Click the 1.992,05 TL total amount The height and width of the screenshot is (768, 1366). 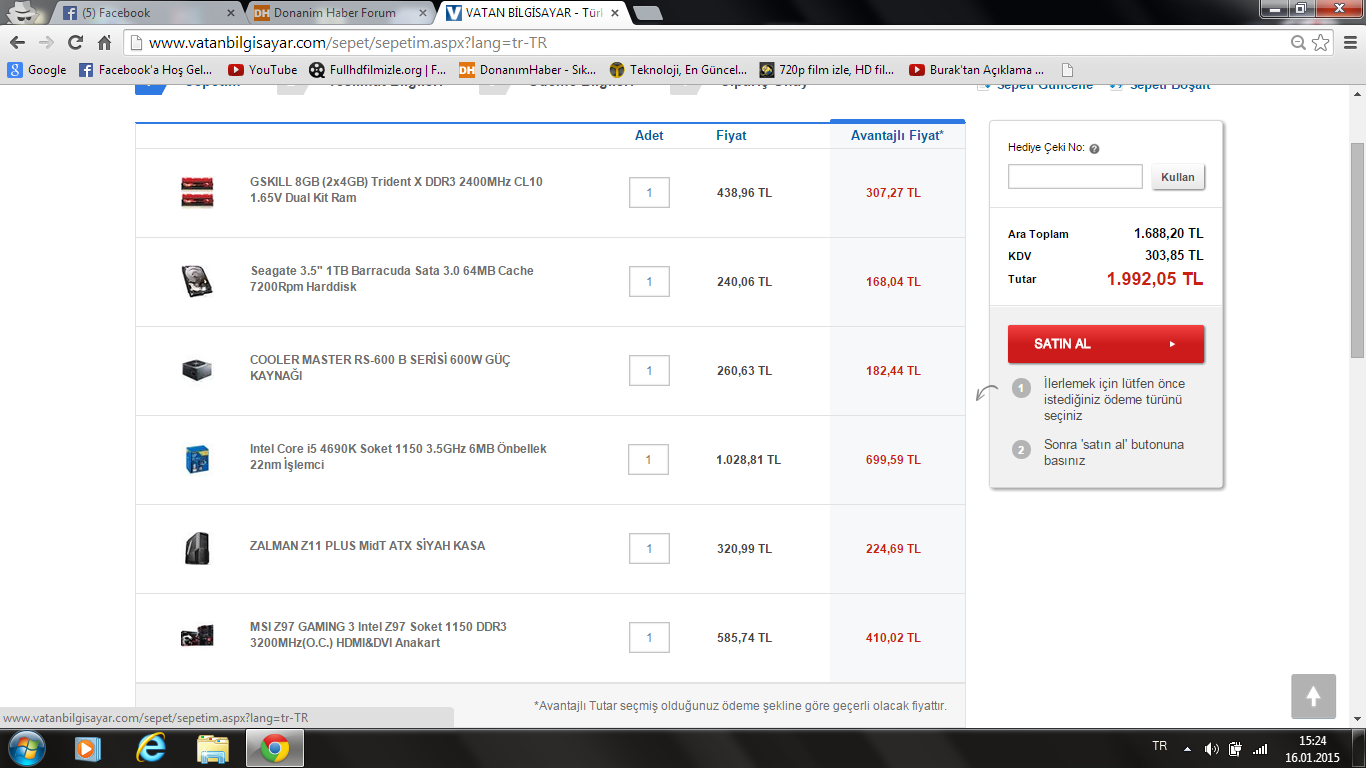coord(1155,279)
